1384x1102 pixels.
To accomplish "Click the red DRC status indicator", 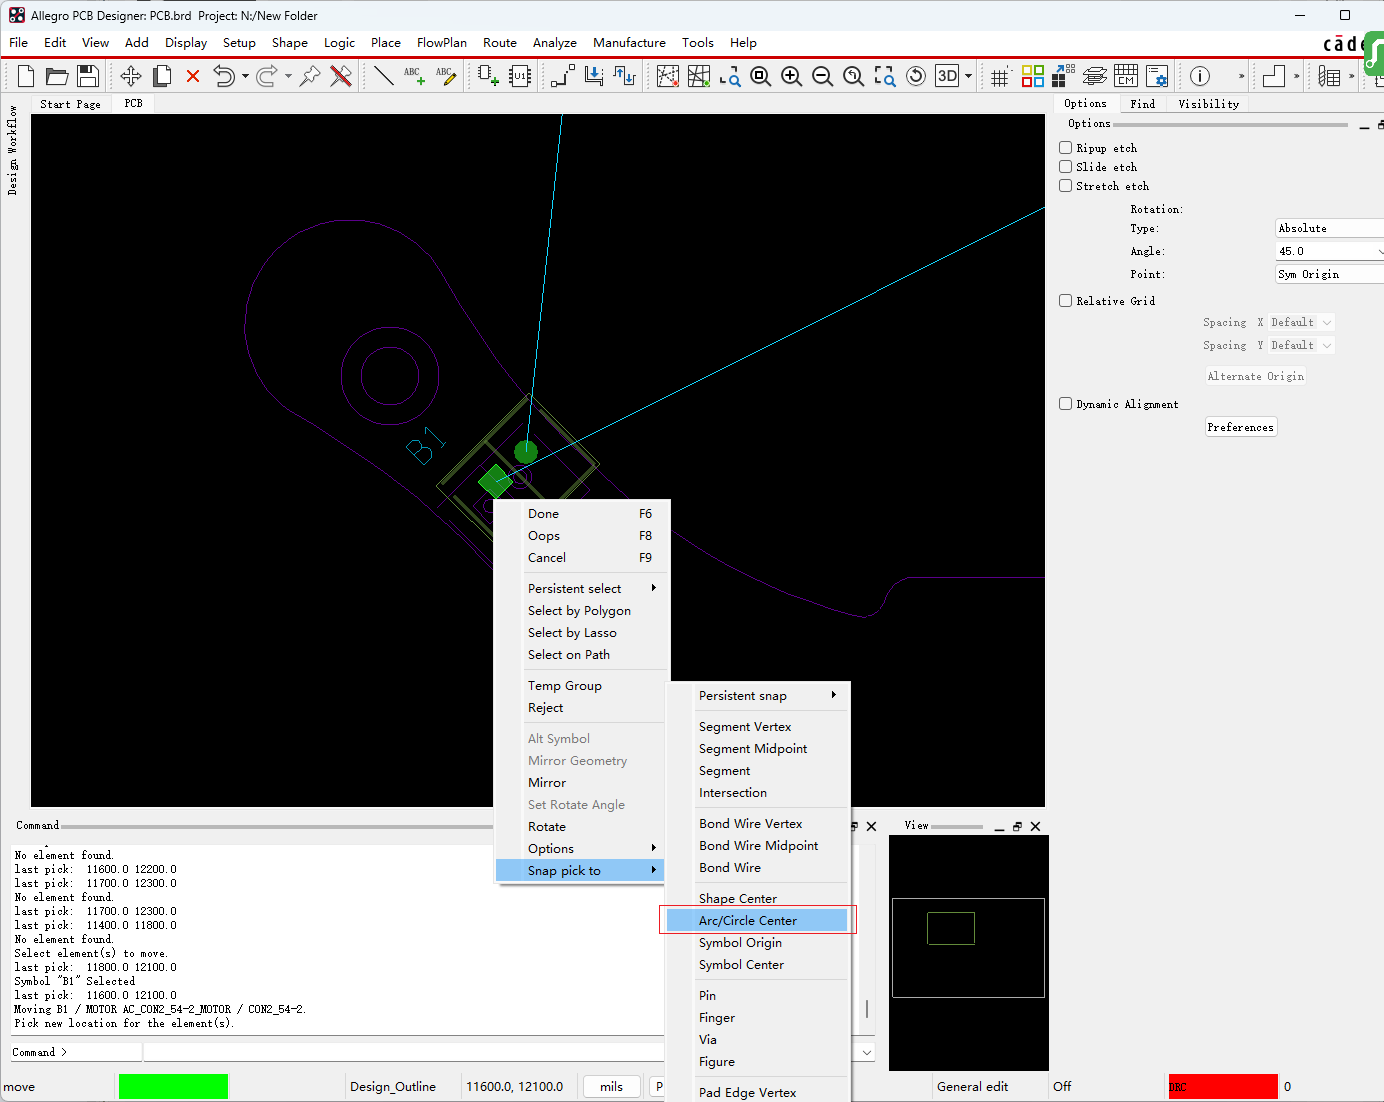I will [1223, 1087].
